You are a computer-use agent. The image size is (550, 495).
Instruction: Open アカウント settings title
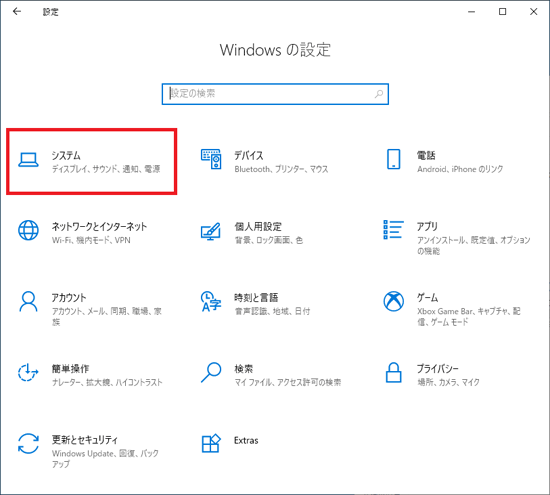pos(69,297)
